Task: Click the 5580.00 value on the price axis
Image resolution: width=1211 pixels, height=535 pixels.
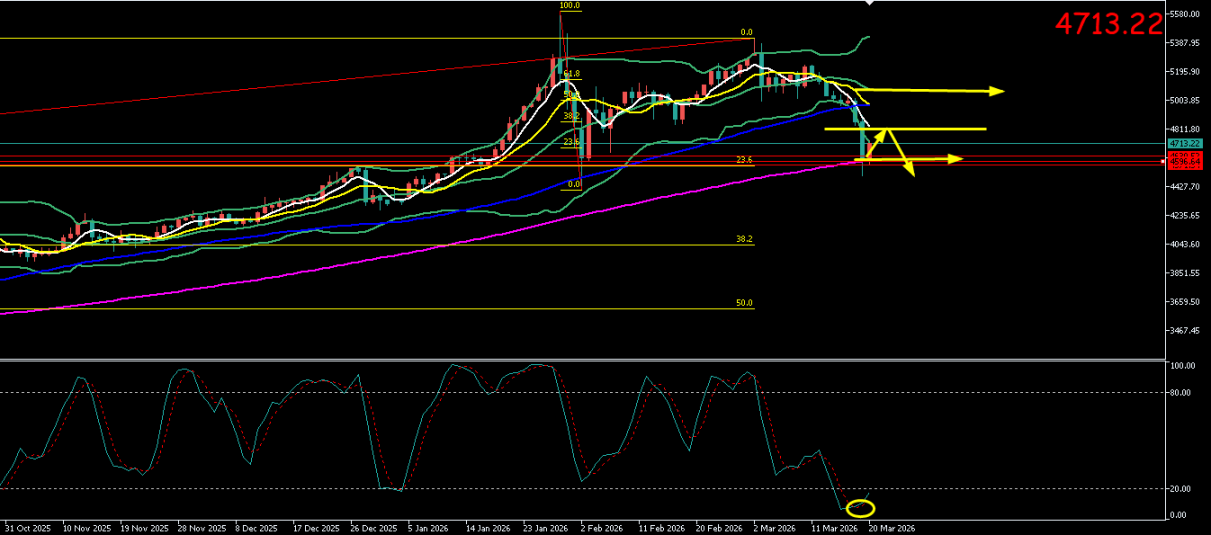Action: 1184,14
